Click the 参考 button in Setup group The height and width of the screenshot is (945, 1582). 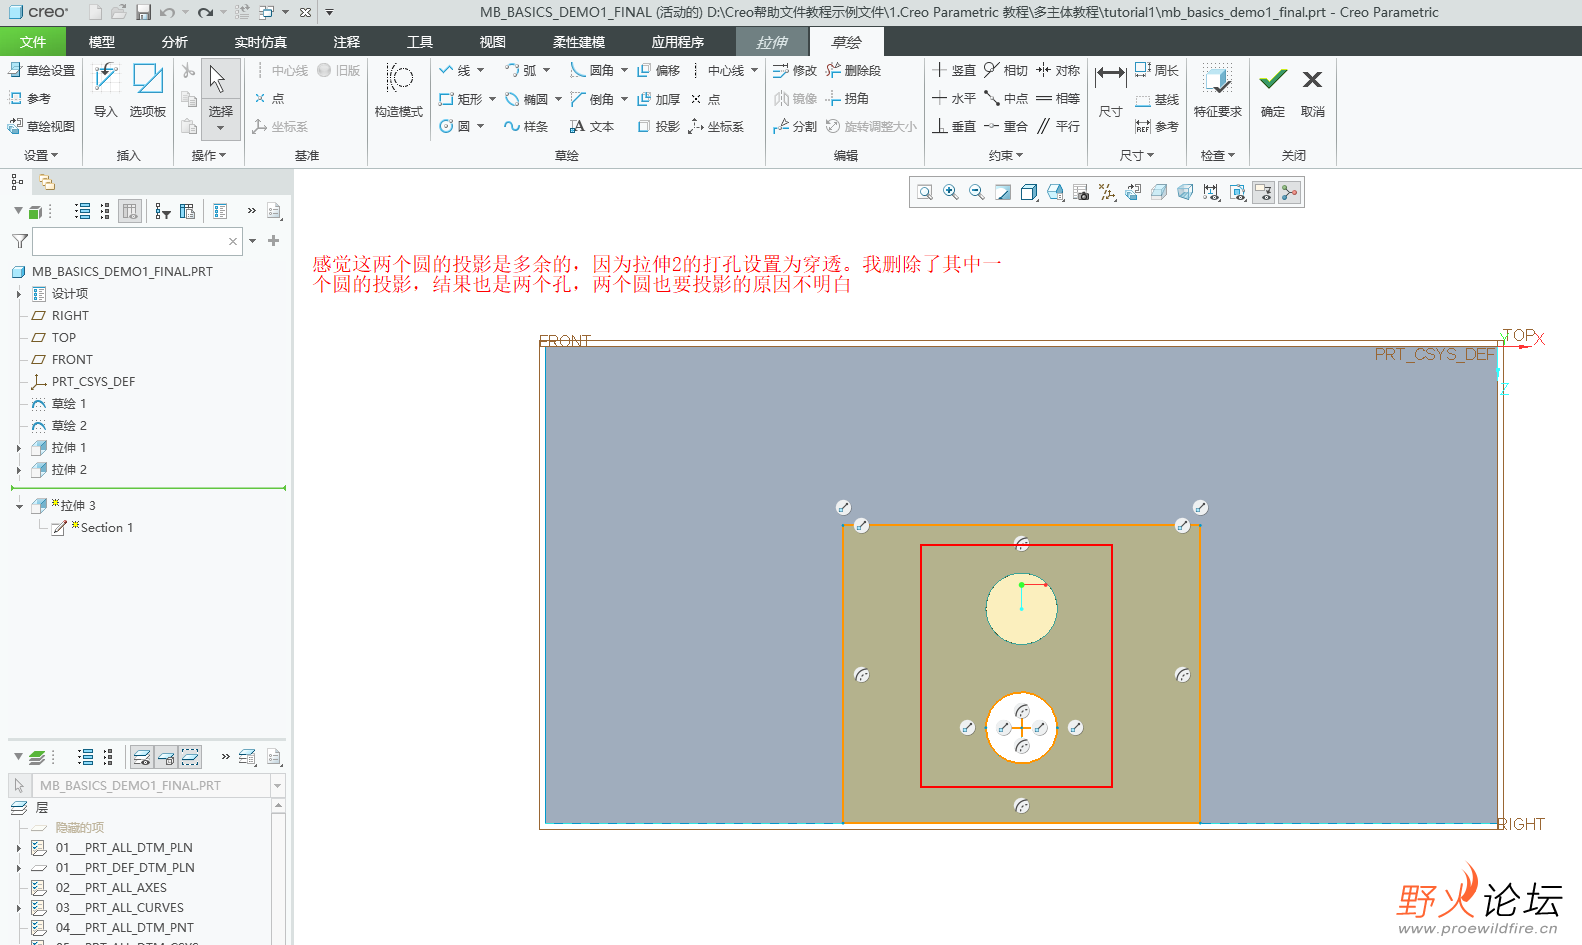pos(29,98)
